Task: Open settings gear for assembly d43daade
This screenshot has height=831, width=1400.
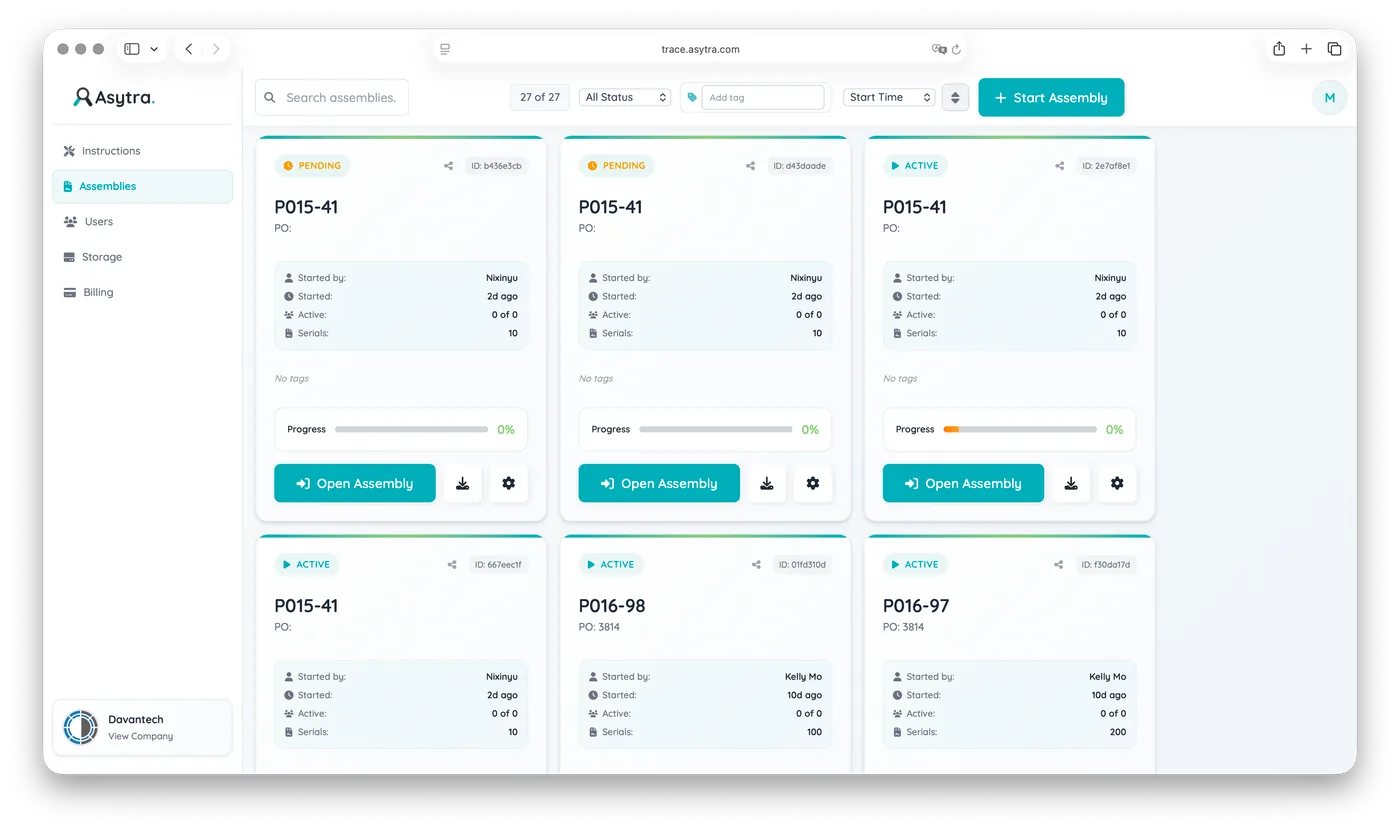Action: [x=813, y=483]
